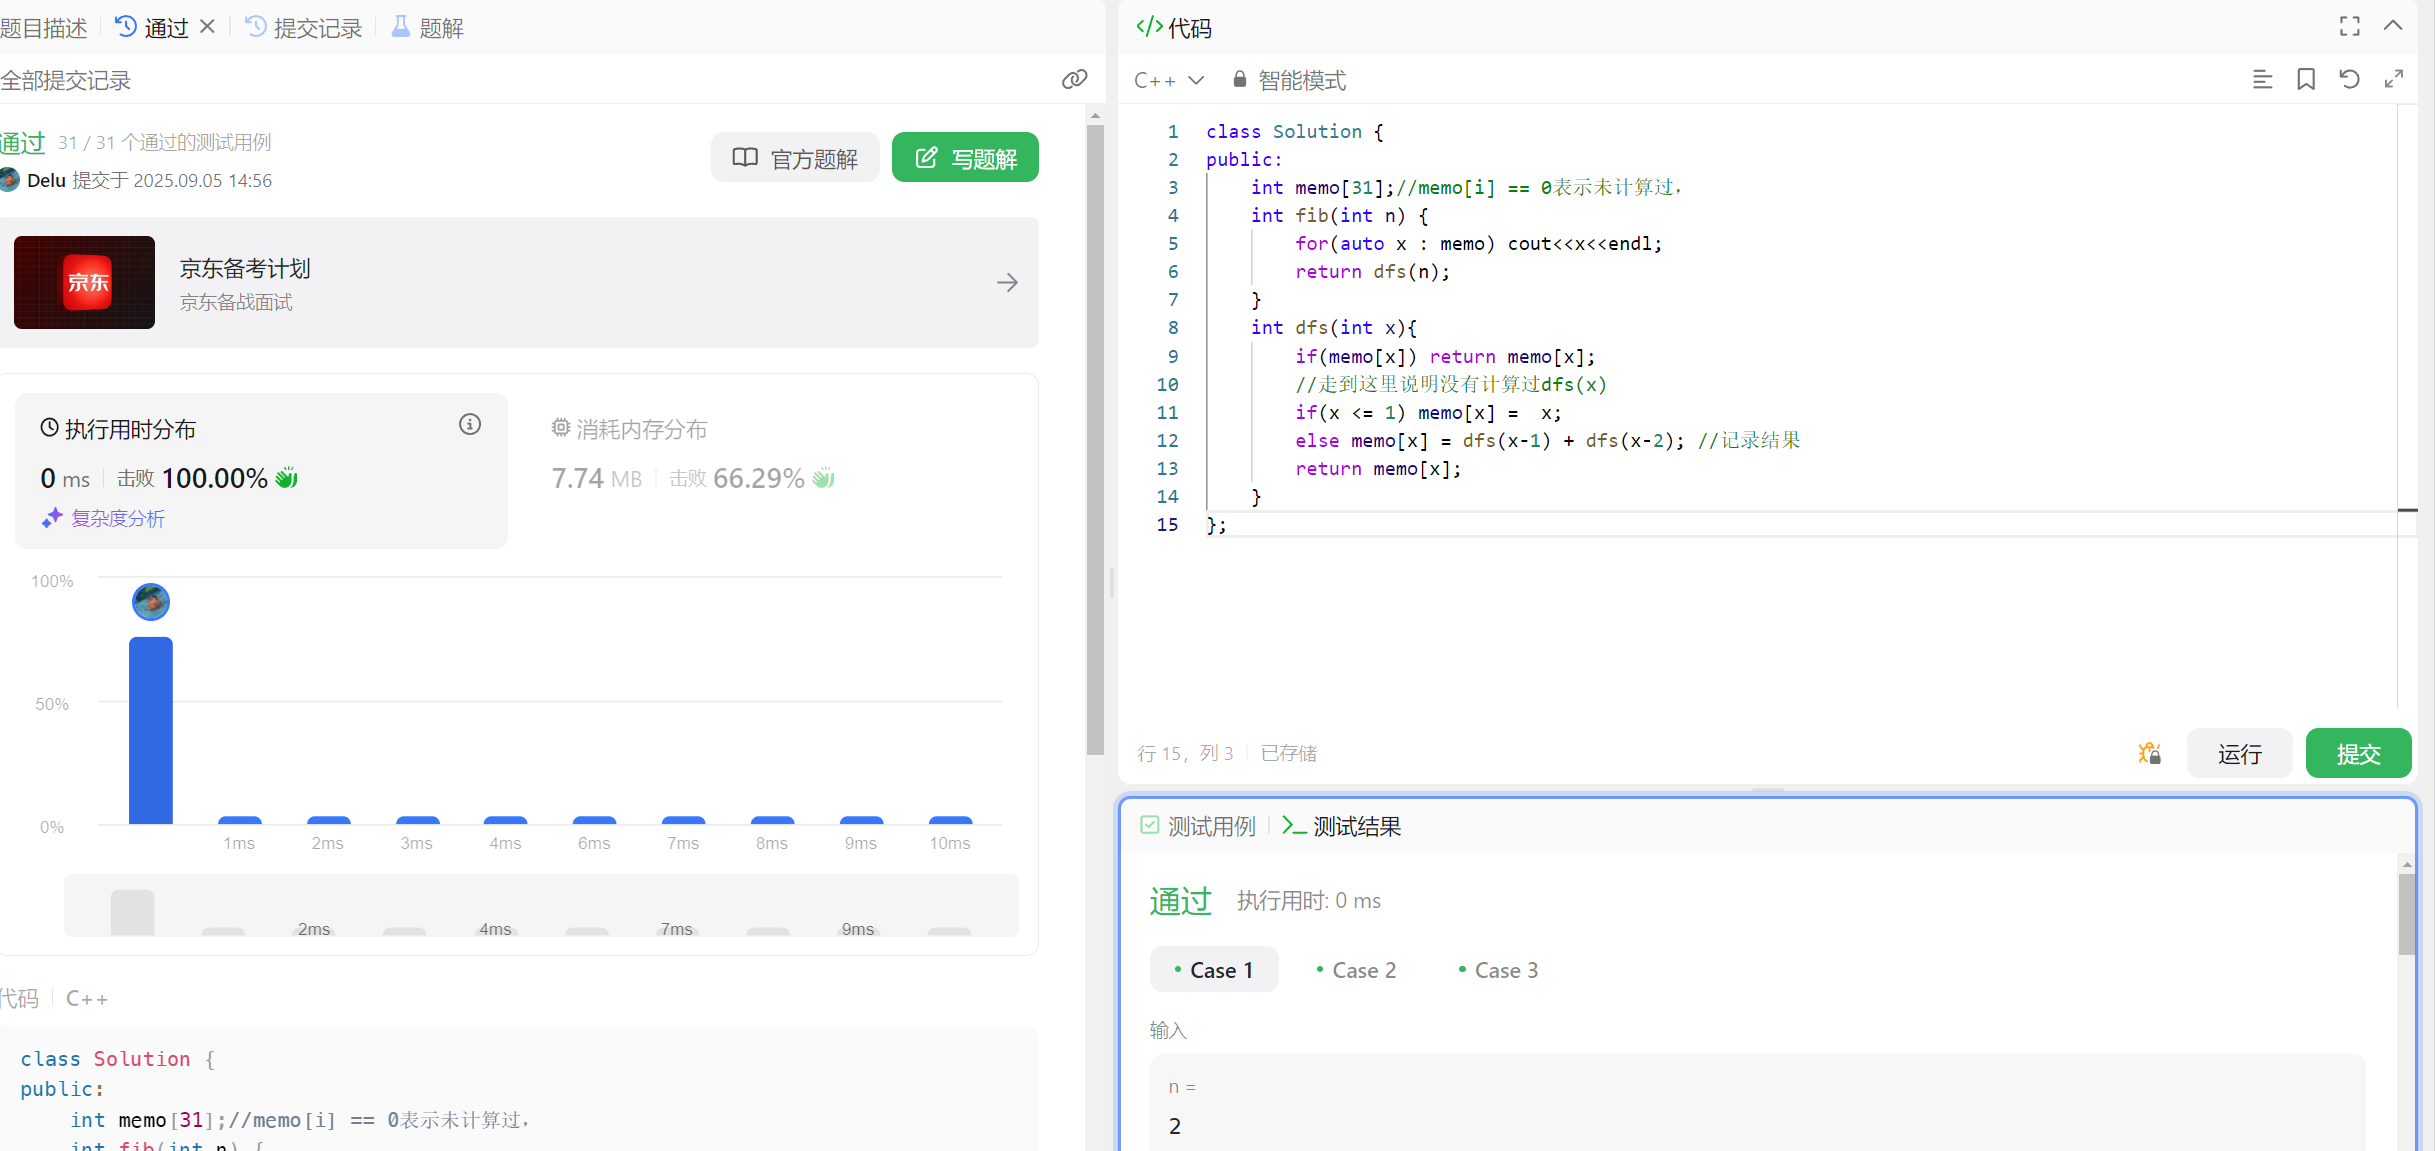Toggle 智能模式 lock setting
The width and height of the screenshot is (2436, 1151).
(1290, 81)
